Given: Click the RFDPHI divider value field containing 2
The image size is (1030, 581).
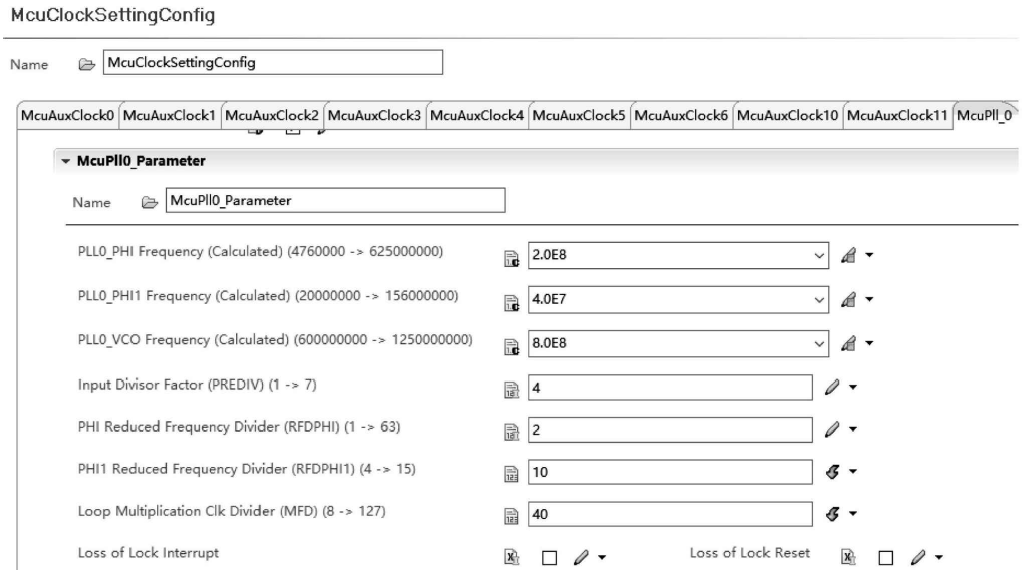Looking at the screenshot, I should click(x=670, y=430).
